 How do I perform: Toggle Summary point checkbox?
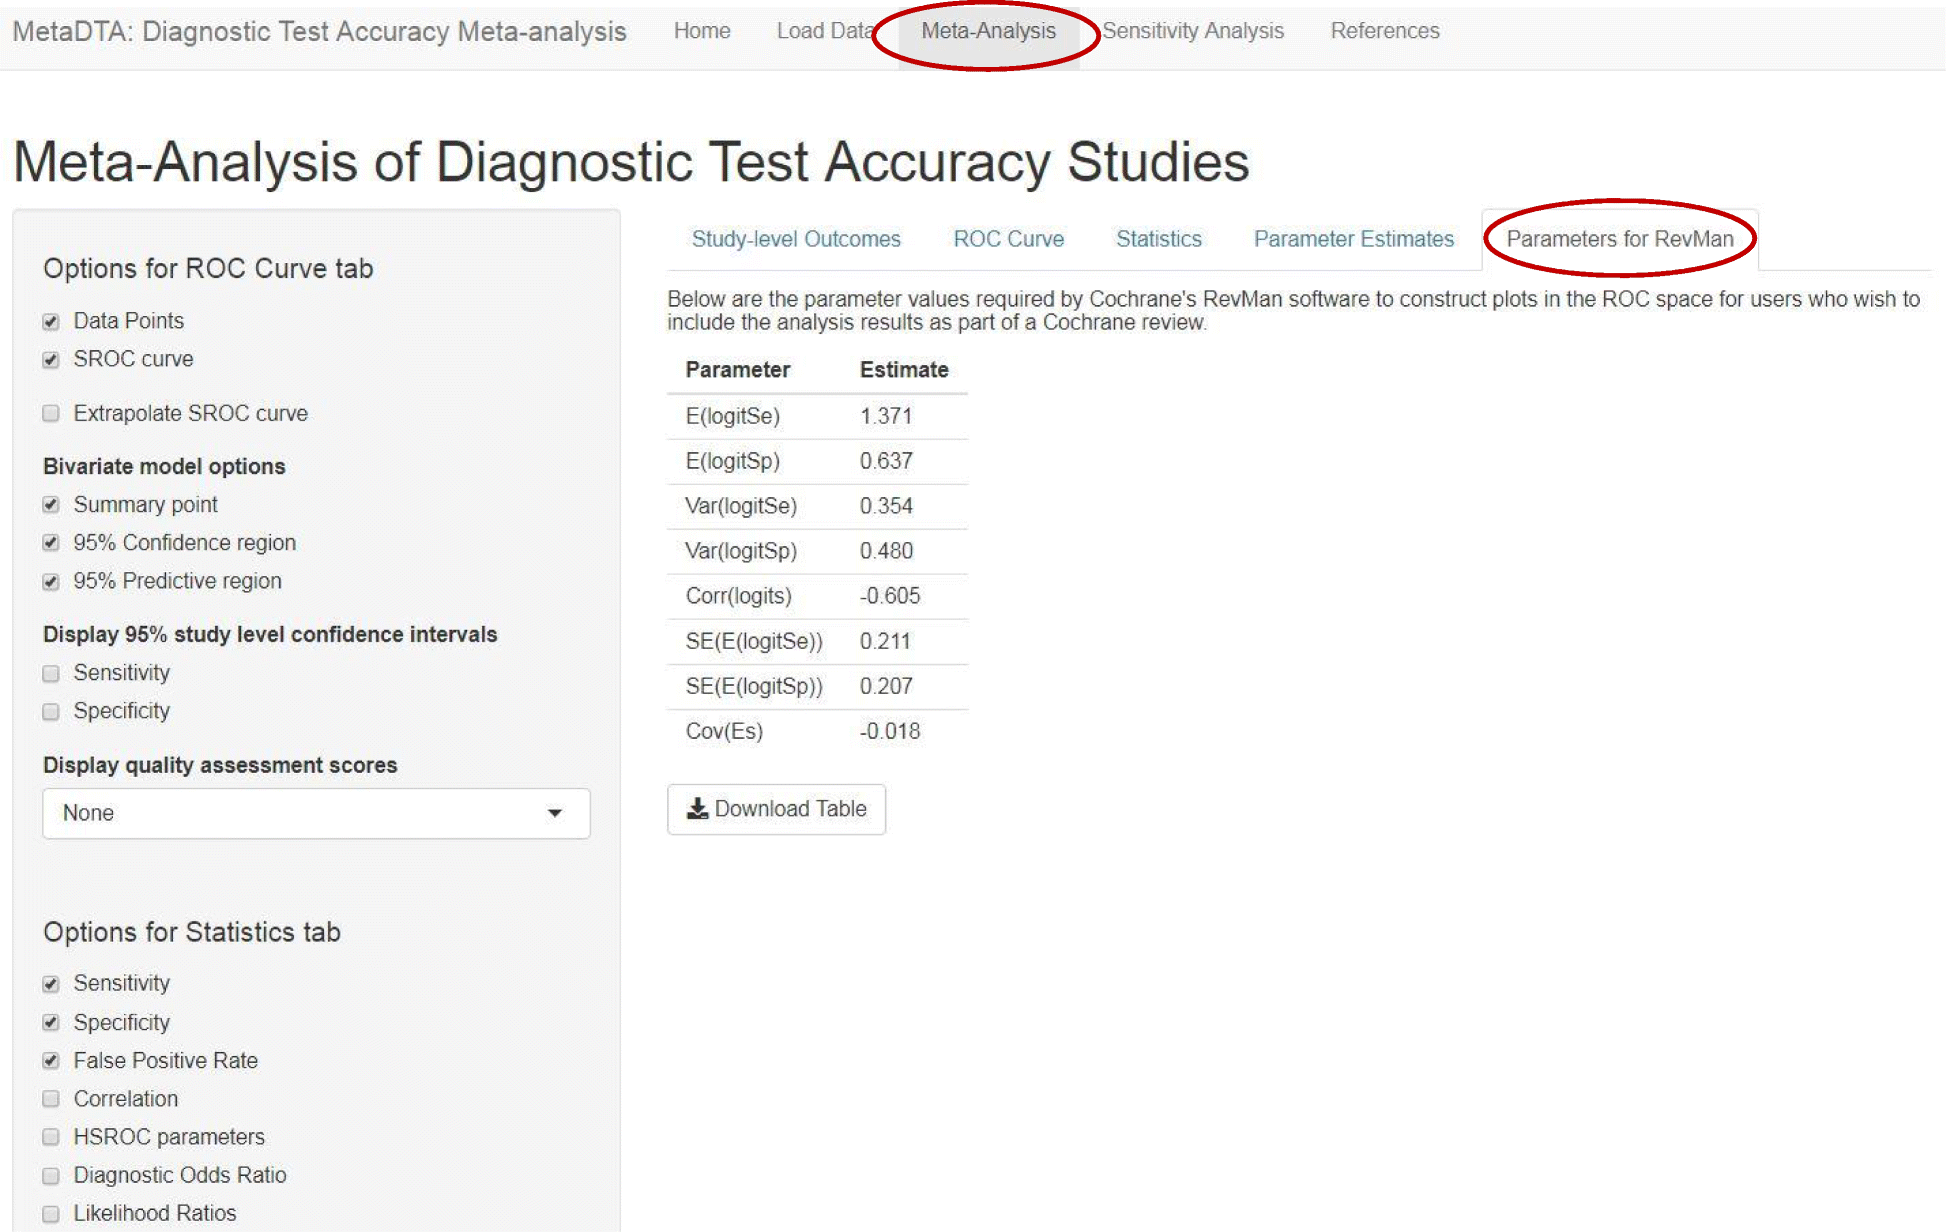click(51, 505)
